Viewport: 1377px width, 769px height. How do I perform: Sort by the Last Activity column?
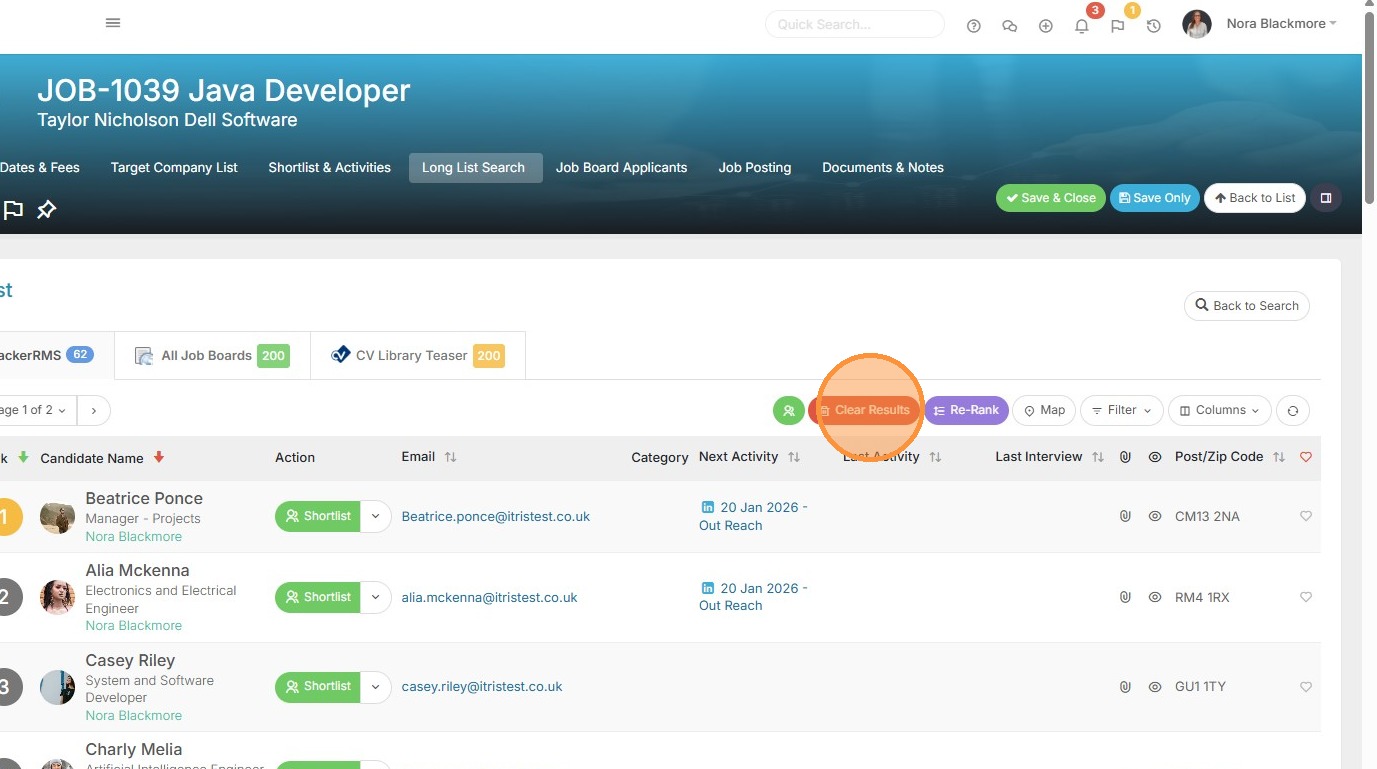tap(892, 457)
